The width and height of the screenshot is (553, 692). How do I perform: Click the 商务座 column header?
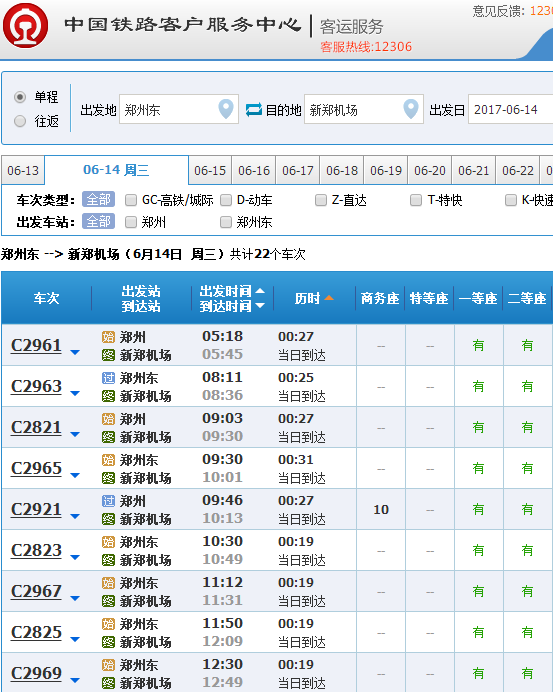(380, 298)
